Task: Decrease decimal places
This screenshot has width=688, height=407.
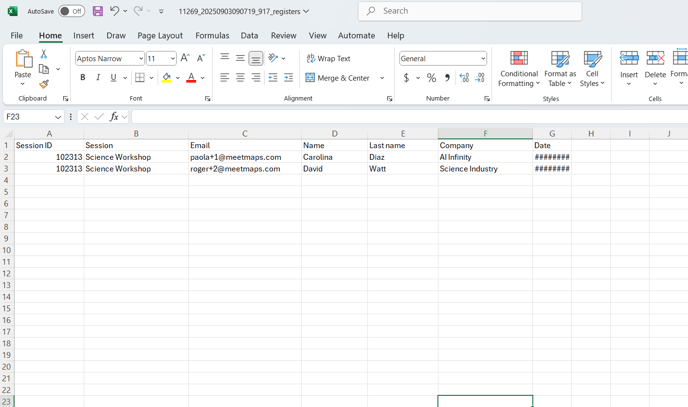Action: tap(480, 78)
